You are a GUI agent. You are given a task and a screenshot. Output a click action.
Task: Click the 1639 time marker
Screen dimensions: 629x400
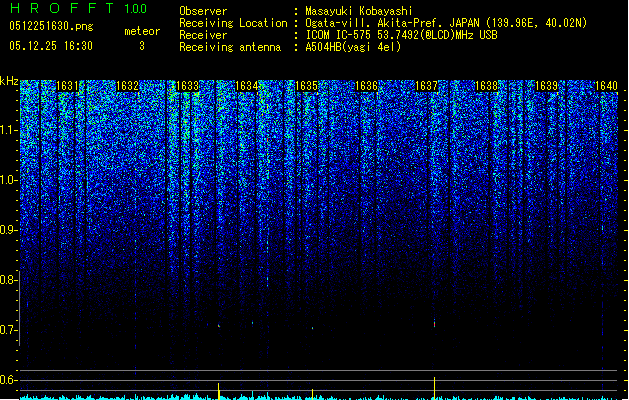point(546,86)
